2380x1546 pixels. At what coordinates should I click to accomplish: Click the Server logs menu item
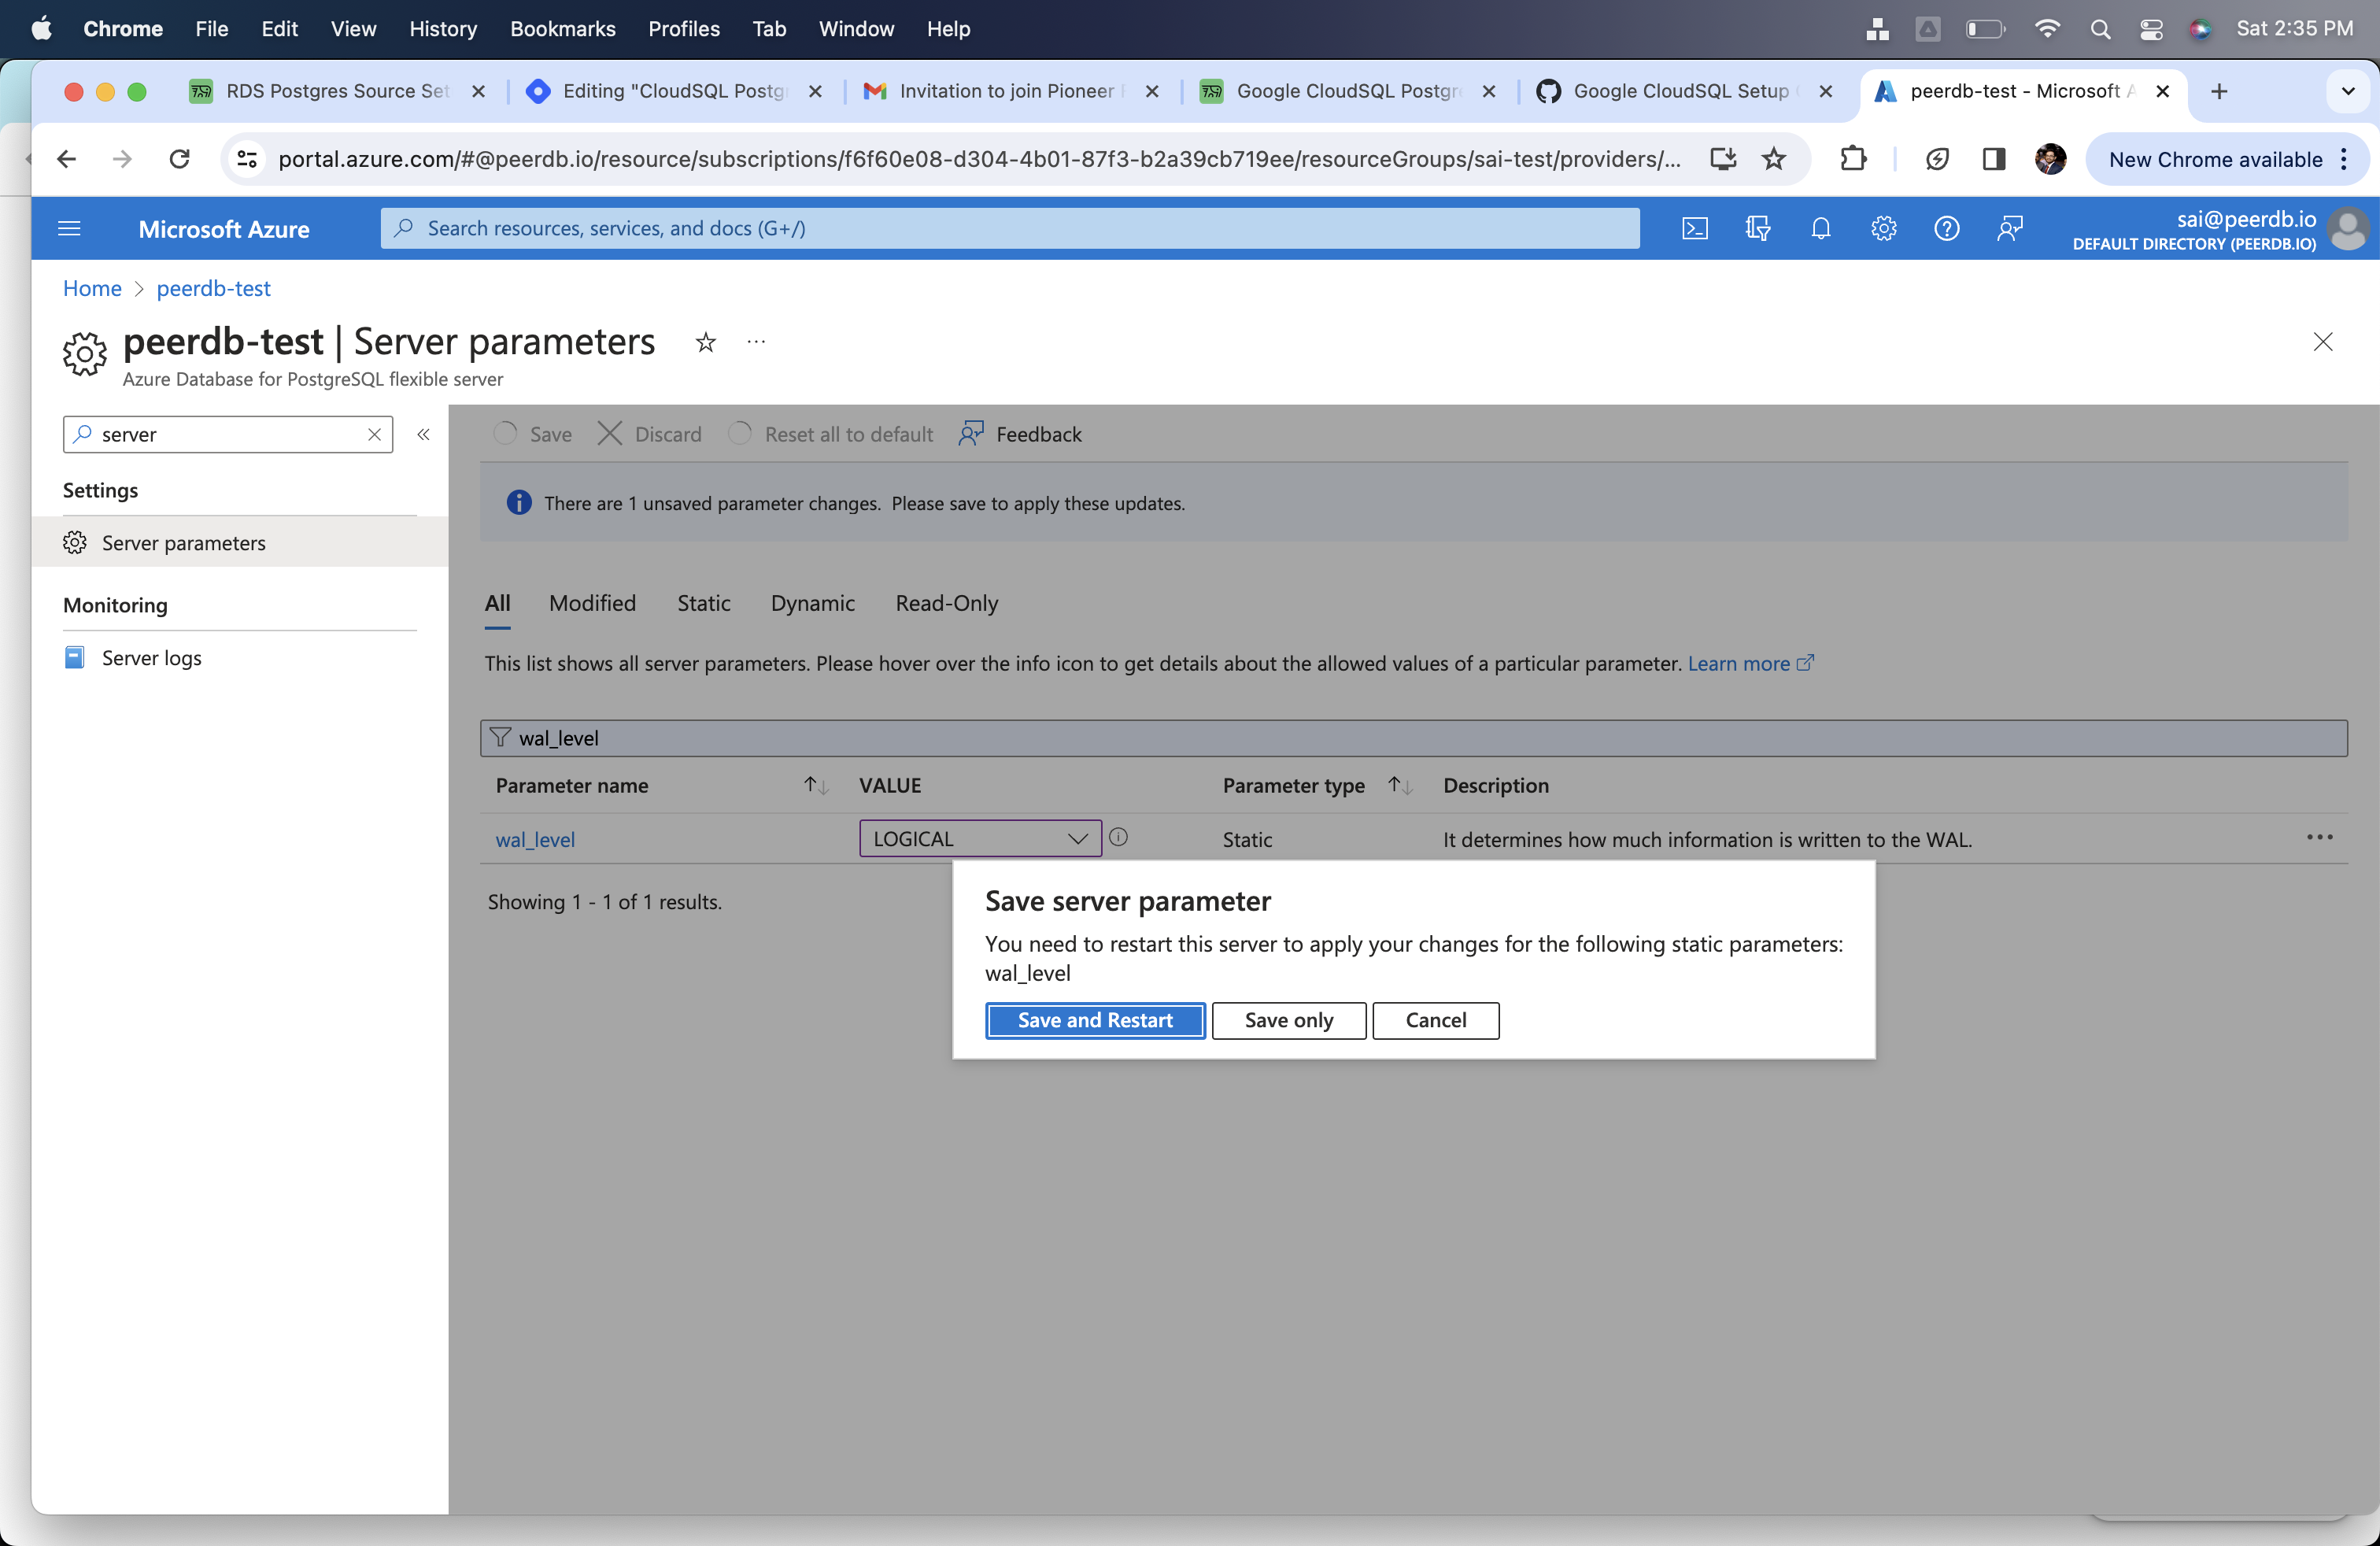click(x=151, y=656)
